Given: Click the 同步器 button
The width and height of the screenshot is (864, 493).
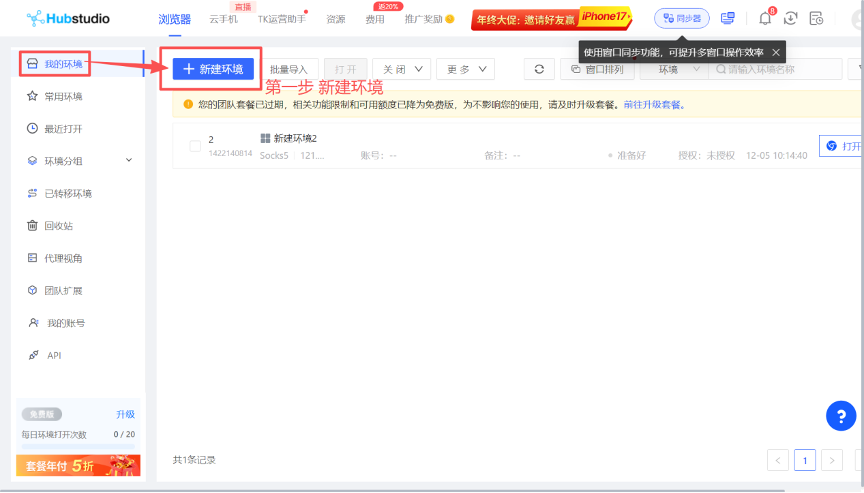Looking at the screenshot, I should tap(681, 18).
